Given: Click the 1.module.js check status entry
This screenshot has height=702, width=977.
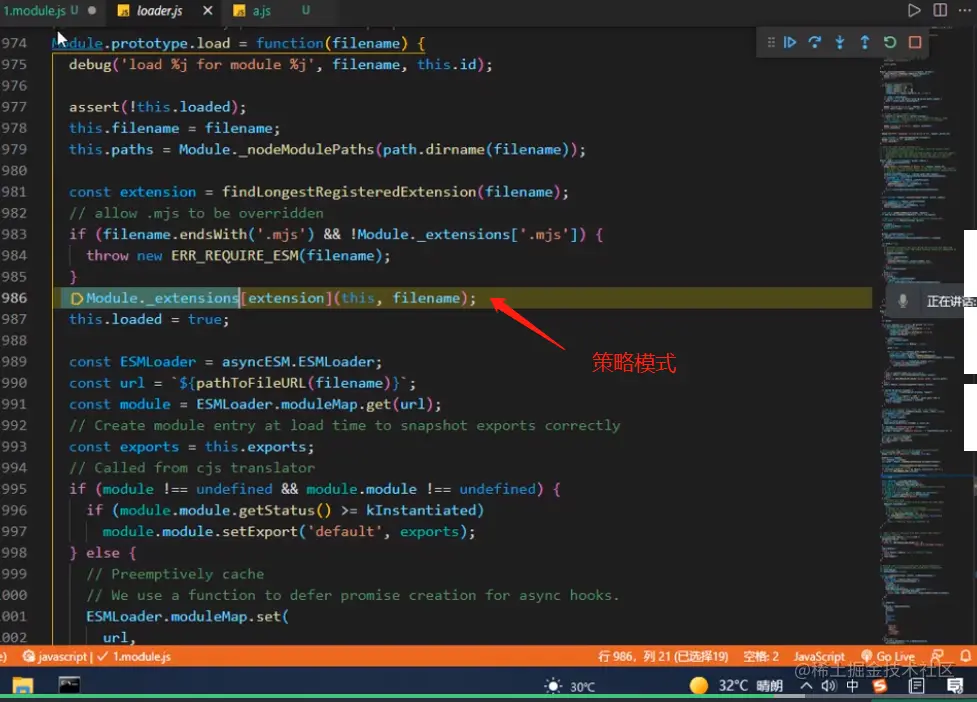Looking at the screenshot, I should (134, 657).
